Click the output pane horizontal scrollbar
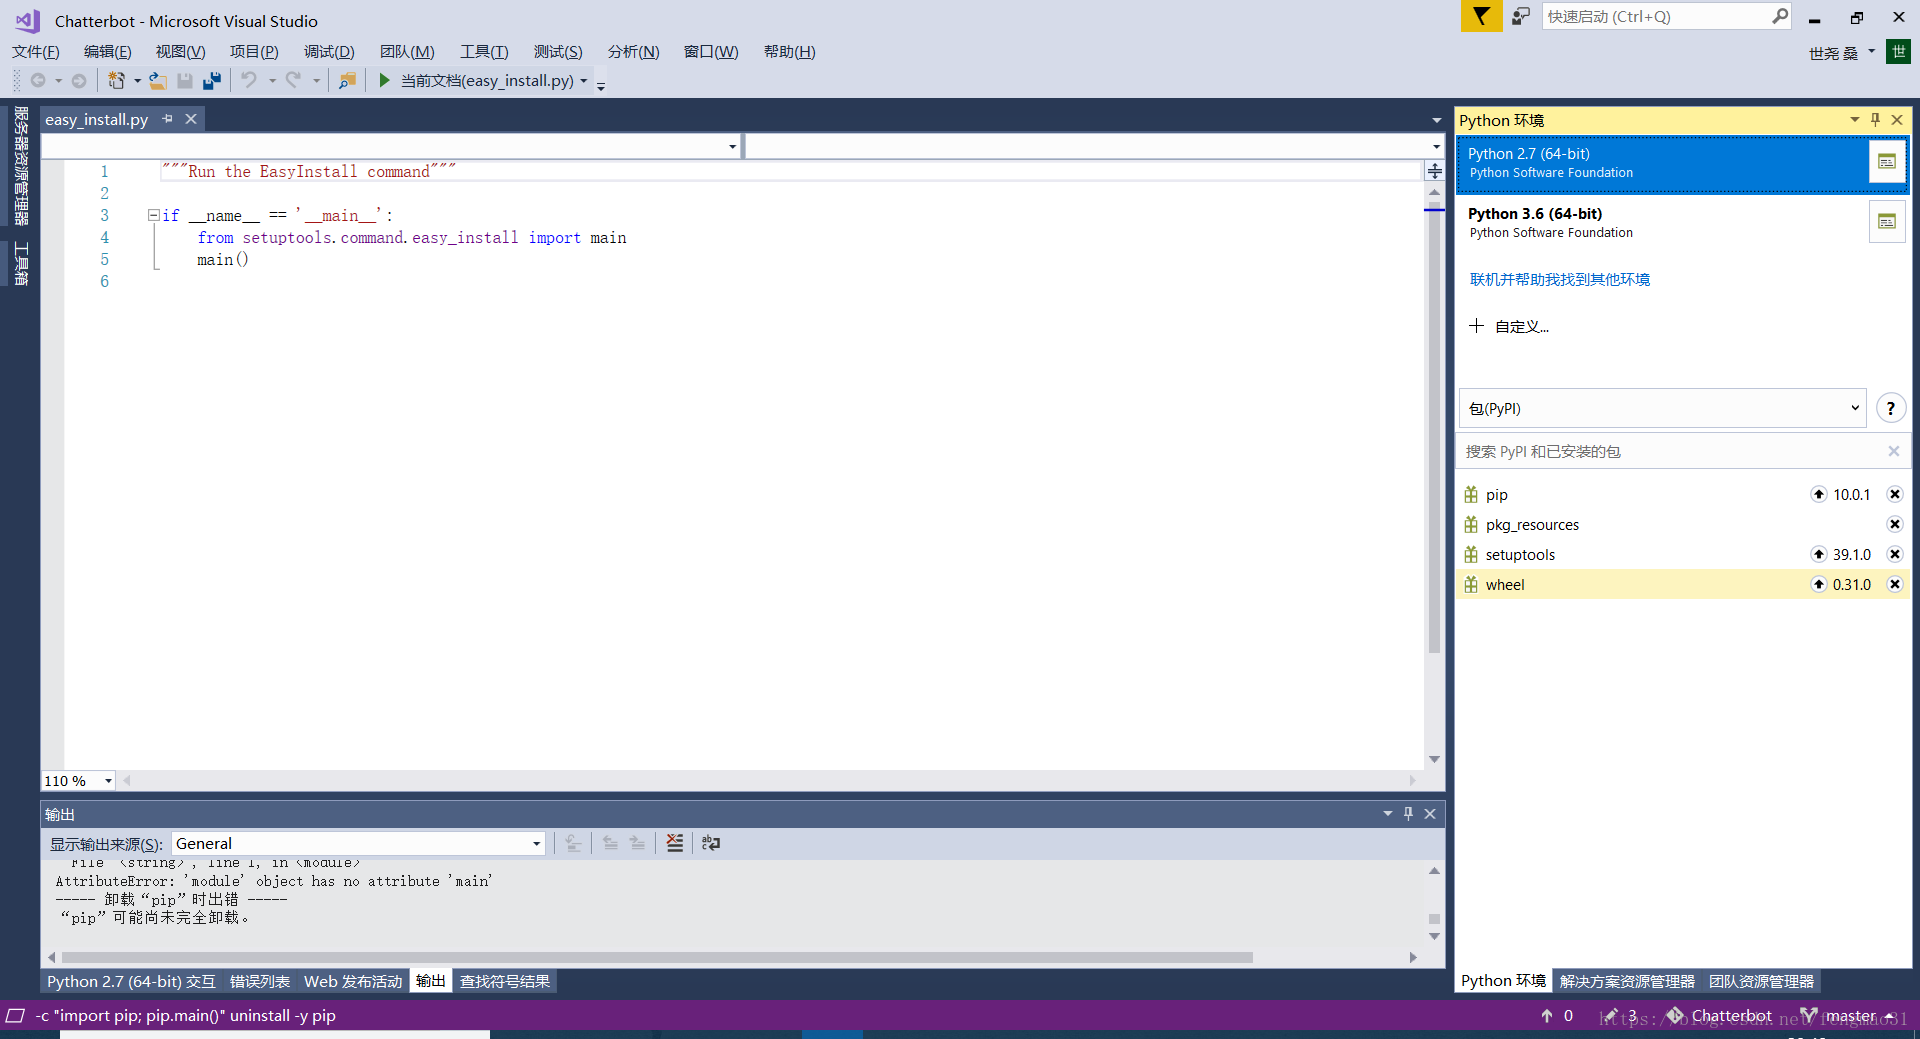The height and width of the screenshot is (1039, 1920). point(657,957)
